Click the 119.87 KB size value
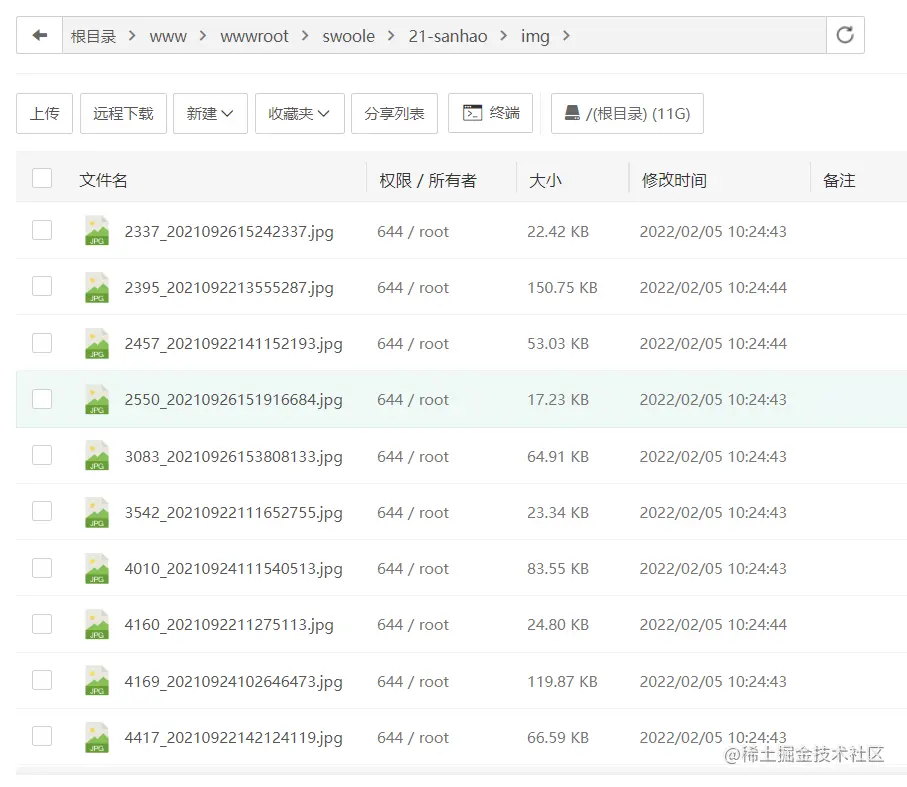Viewport: 907px width, 787px height. coord(562,682)
